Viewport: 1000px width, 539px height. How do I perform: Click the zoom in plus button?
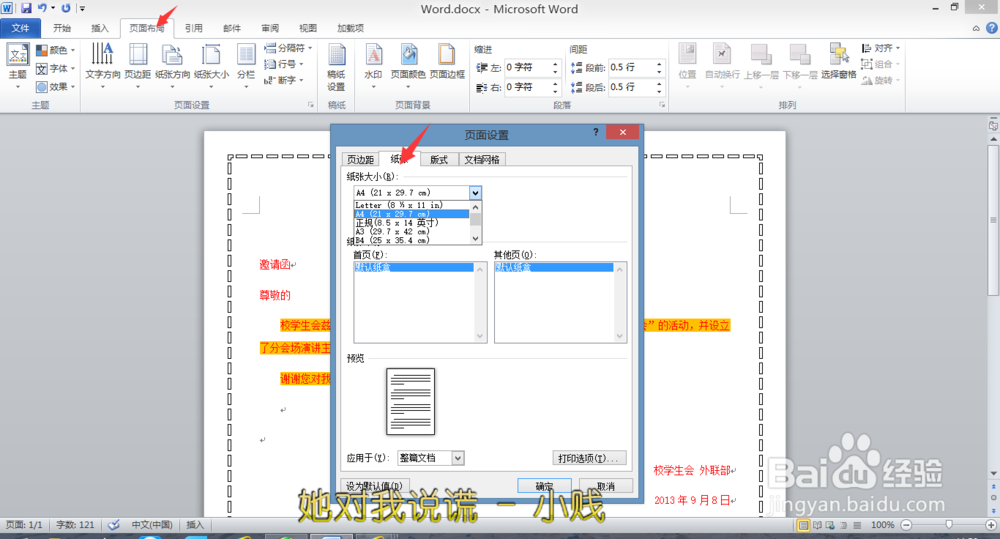990,524
